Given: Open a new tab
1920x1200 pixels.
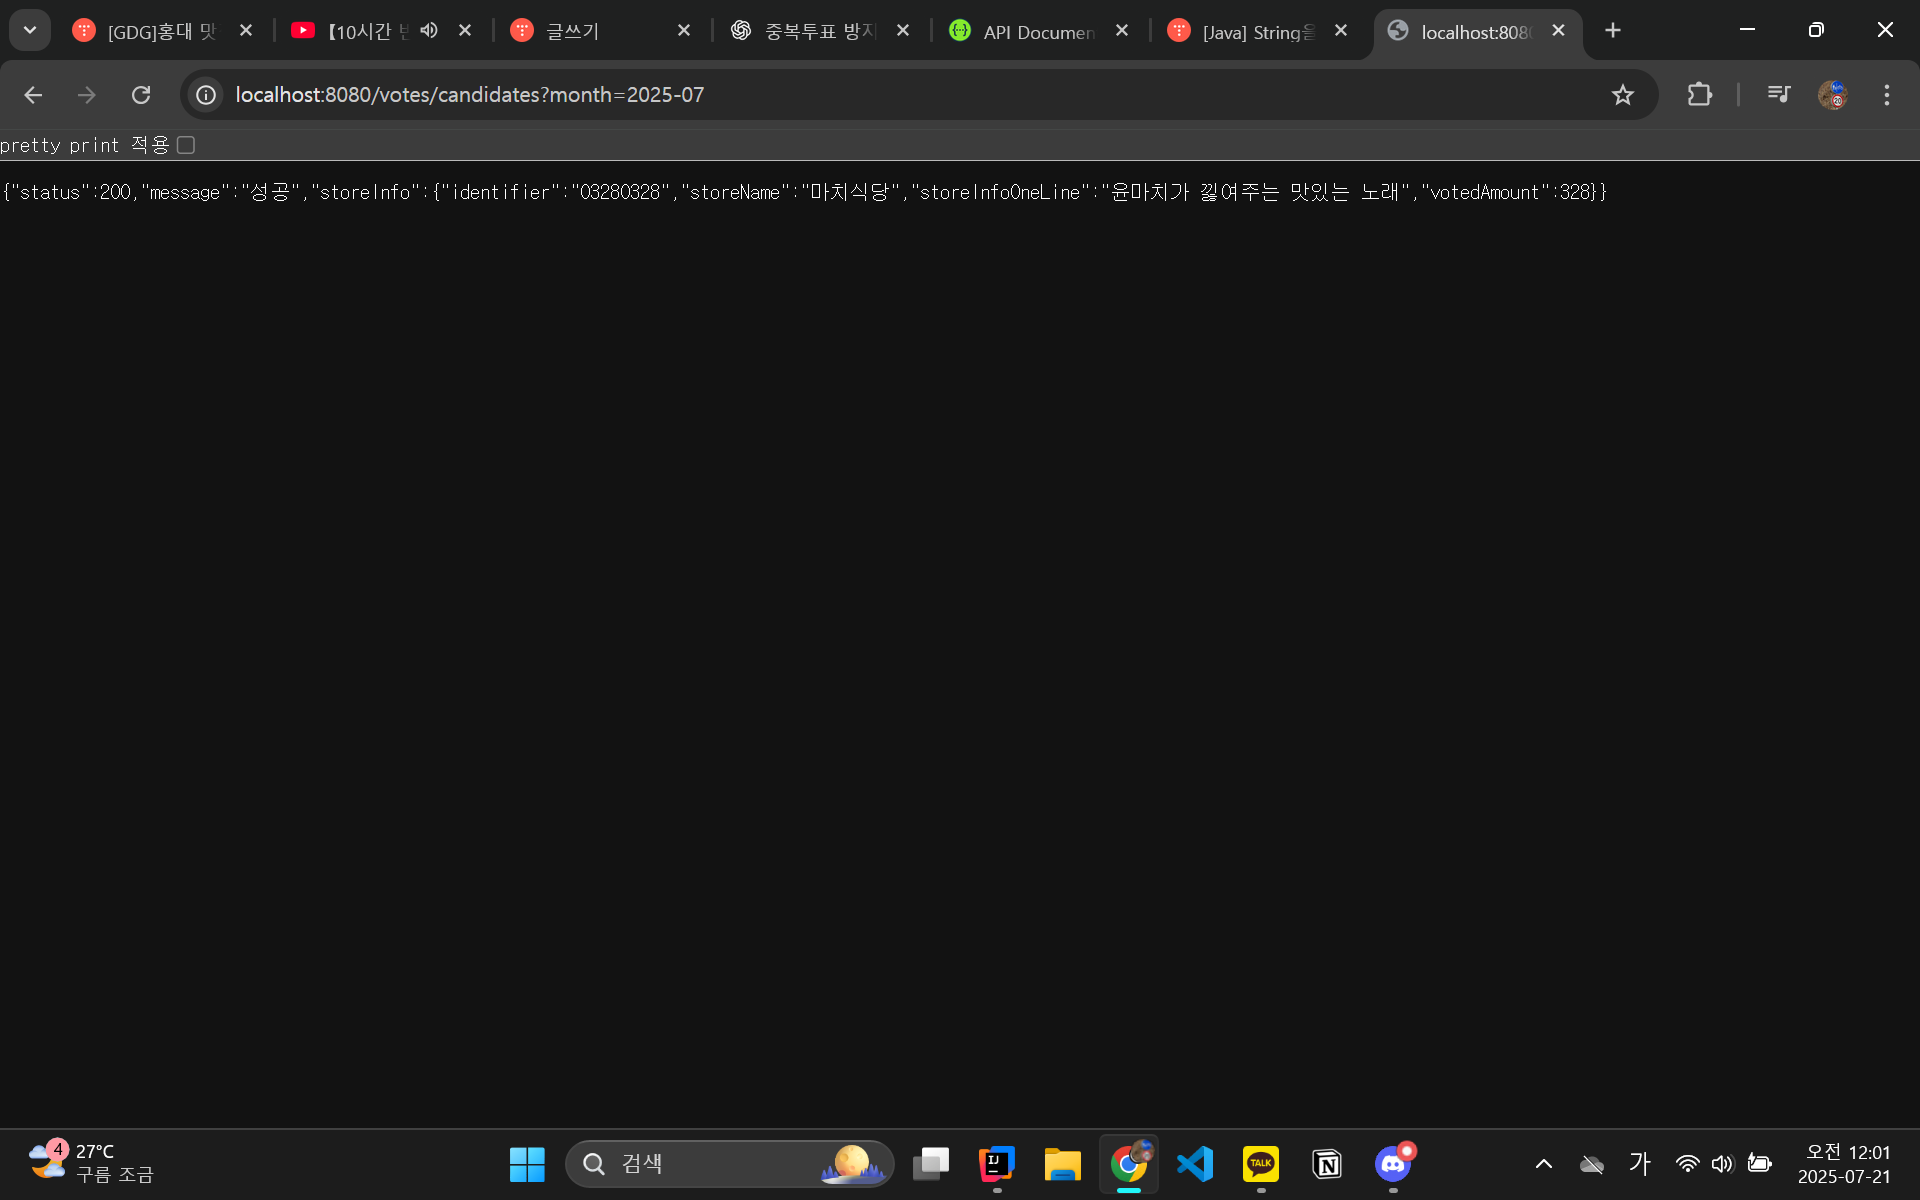Looking at the screenshot, I should pyautogui.click(x=1612, y=31).
